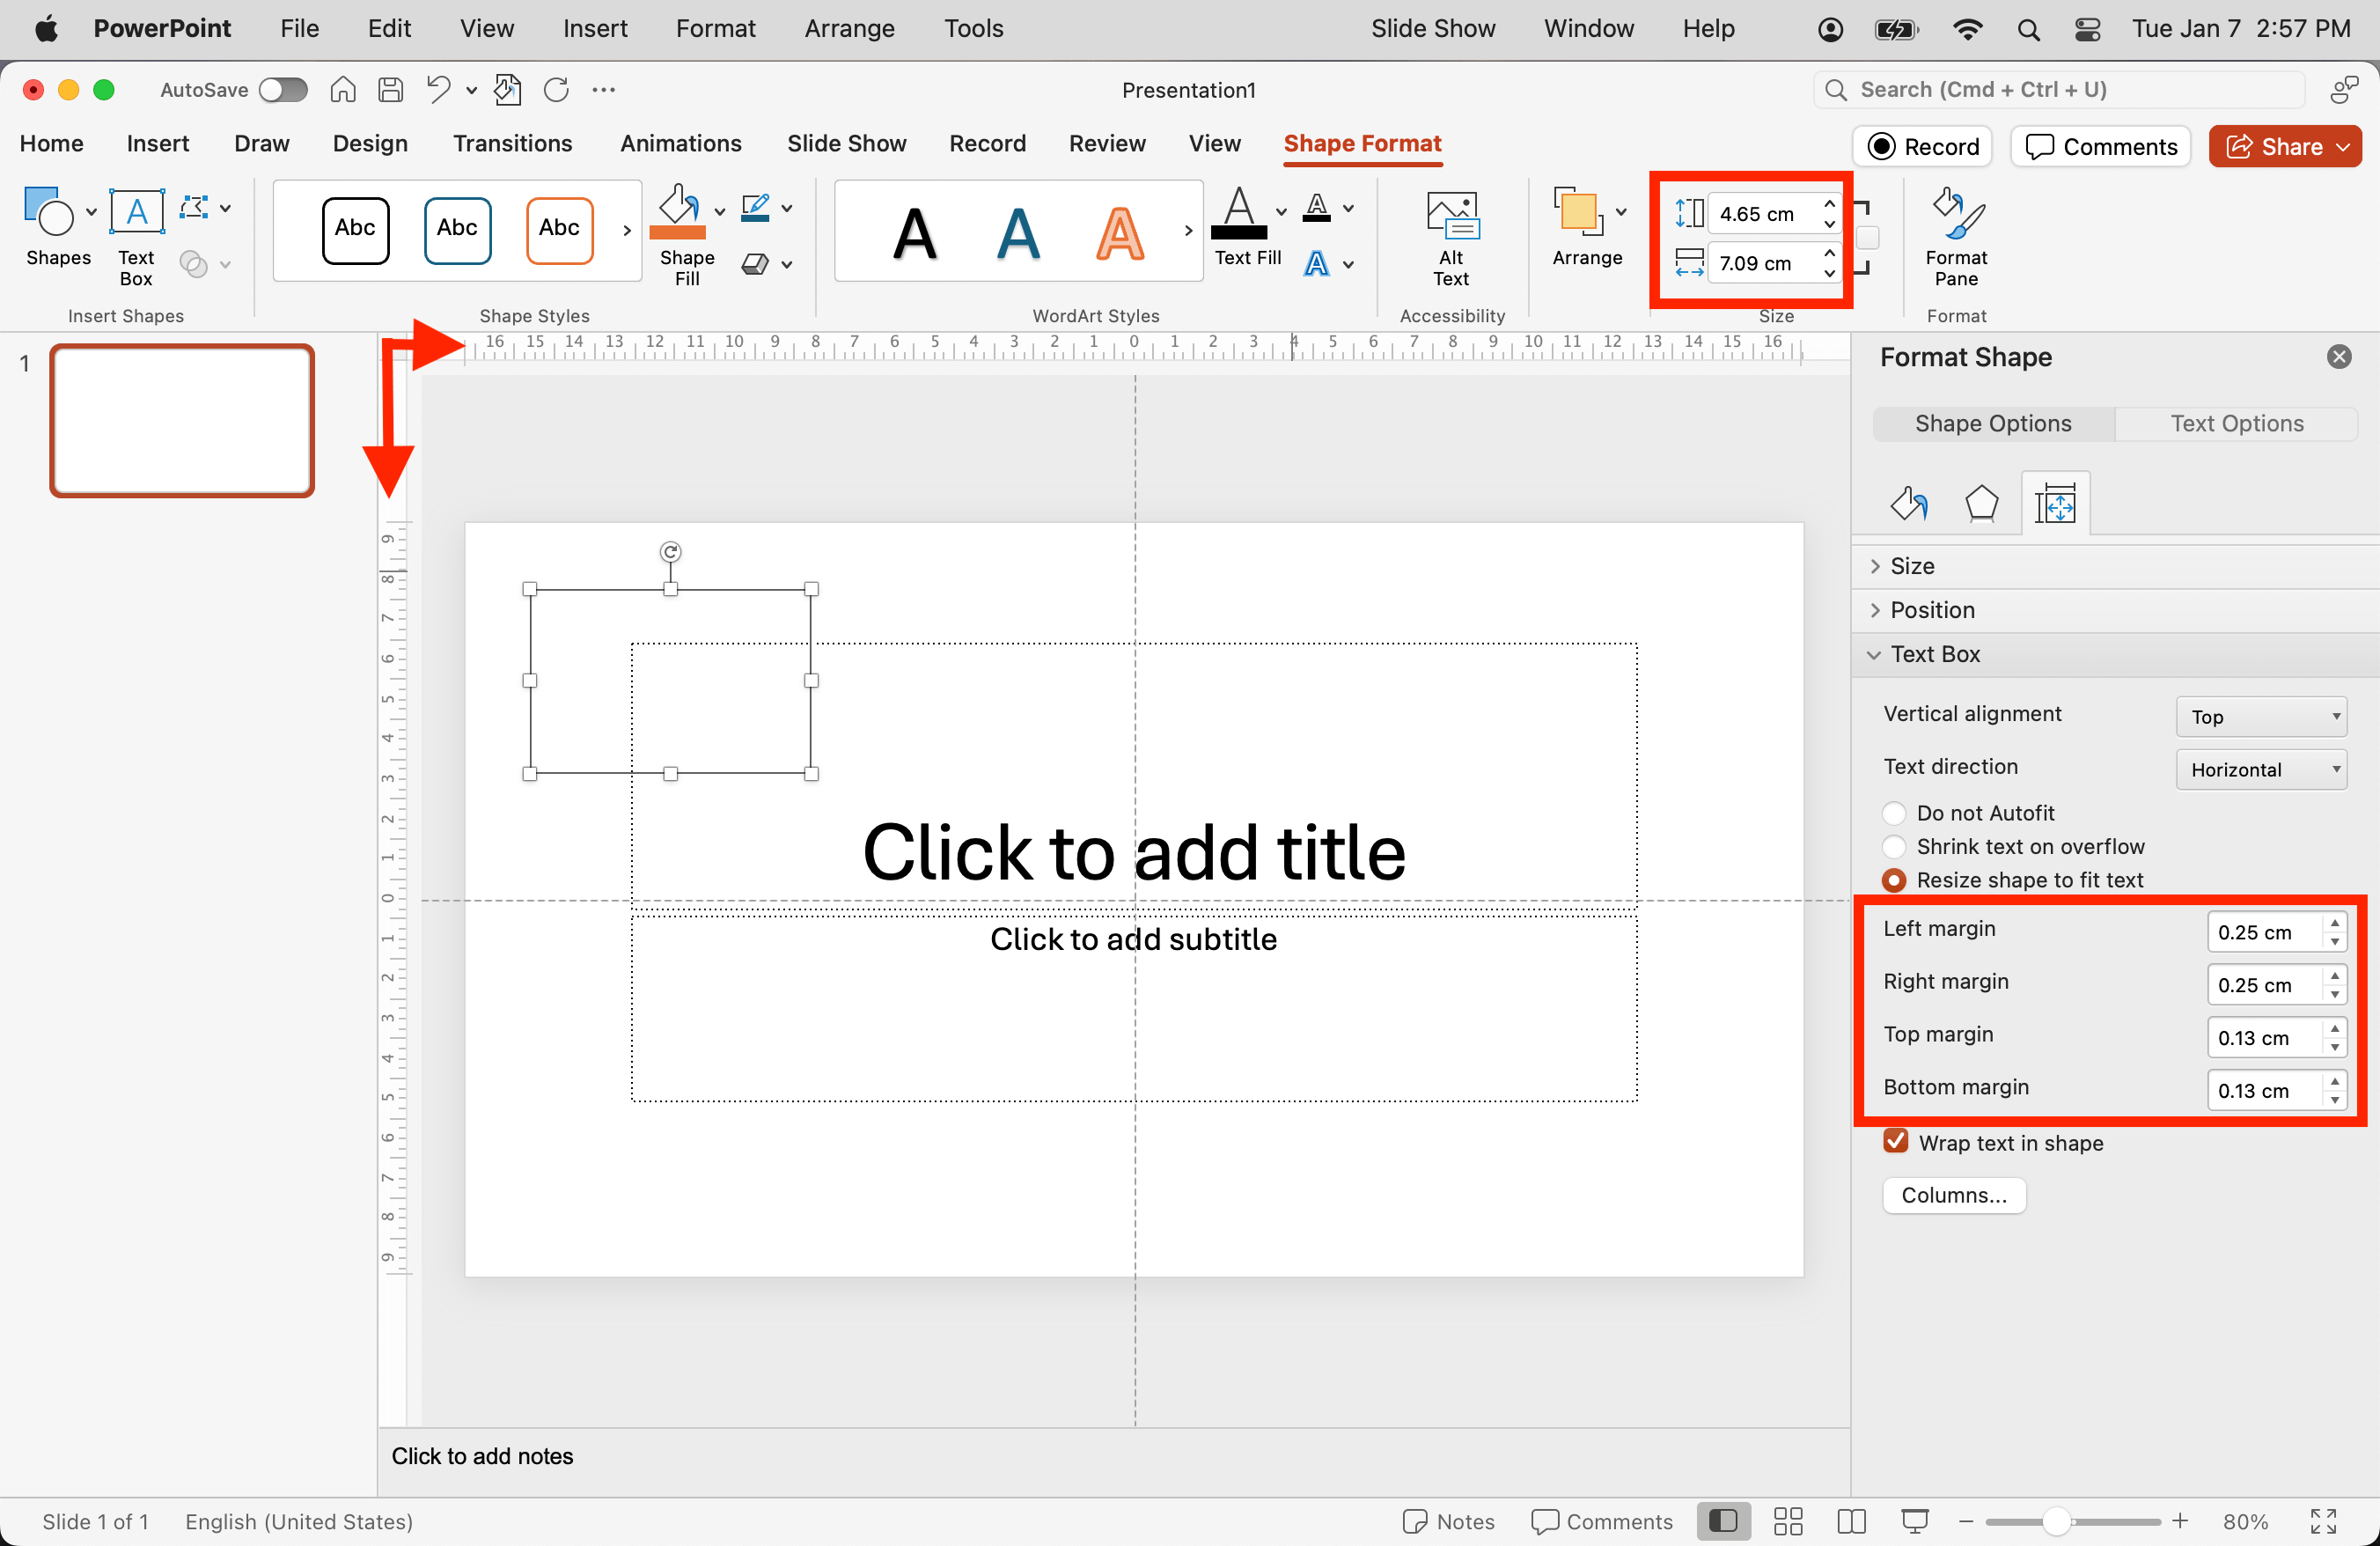Open the Shapes gallery icon
The image size is (2380, 1546).
point(48,211)
